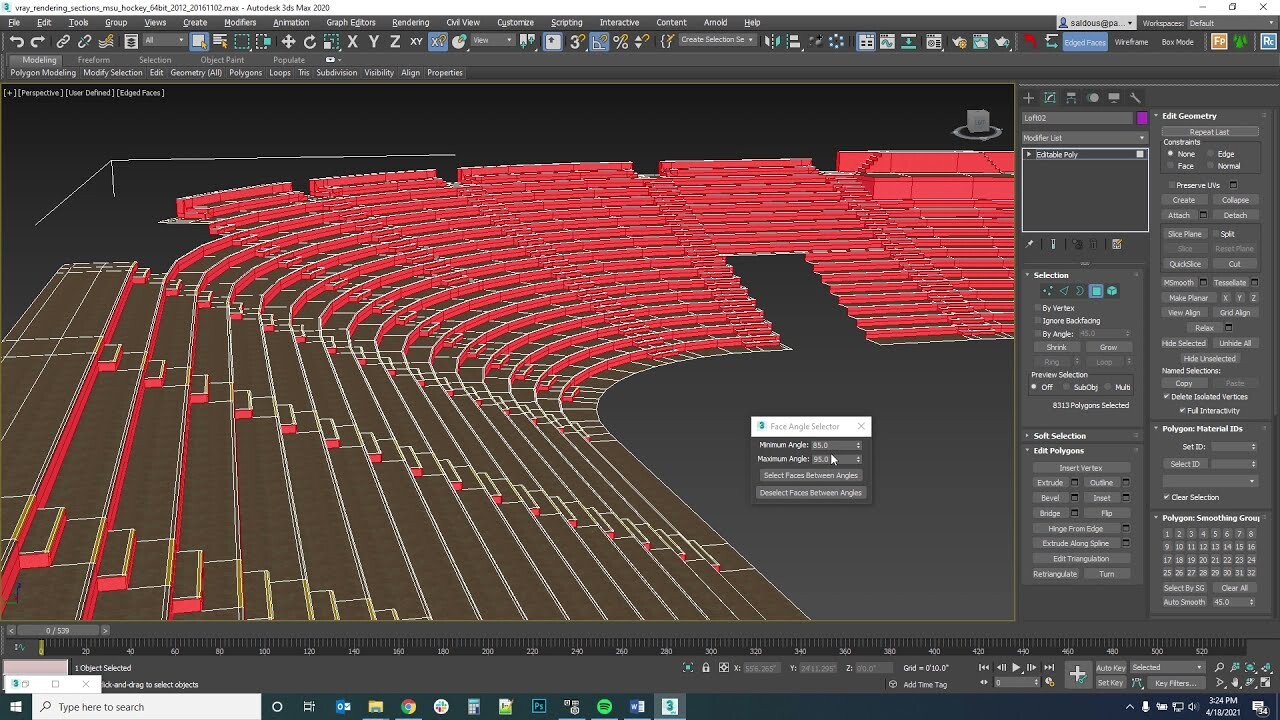Screen dimensions: 1280x720
Task: Enable the Ignore Backfacing checkbox
Action: [1037, 320]
